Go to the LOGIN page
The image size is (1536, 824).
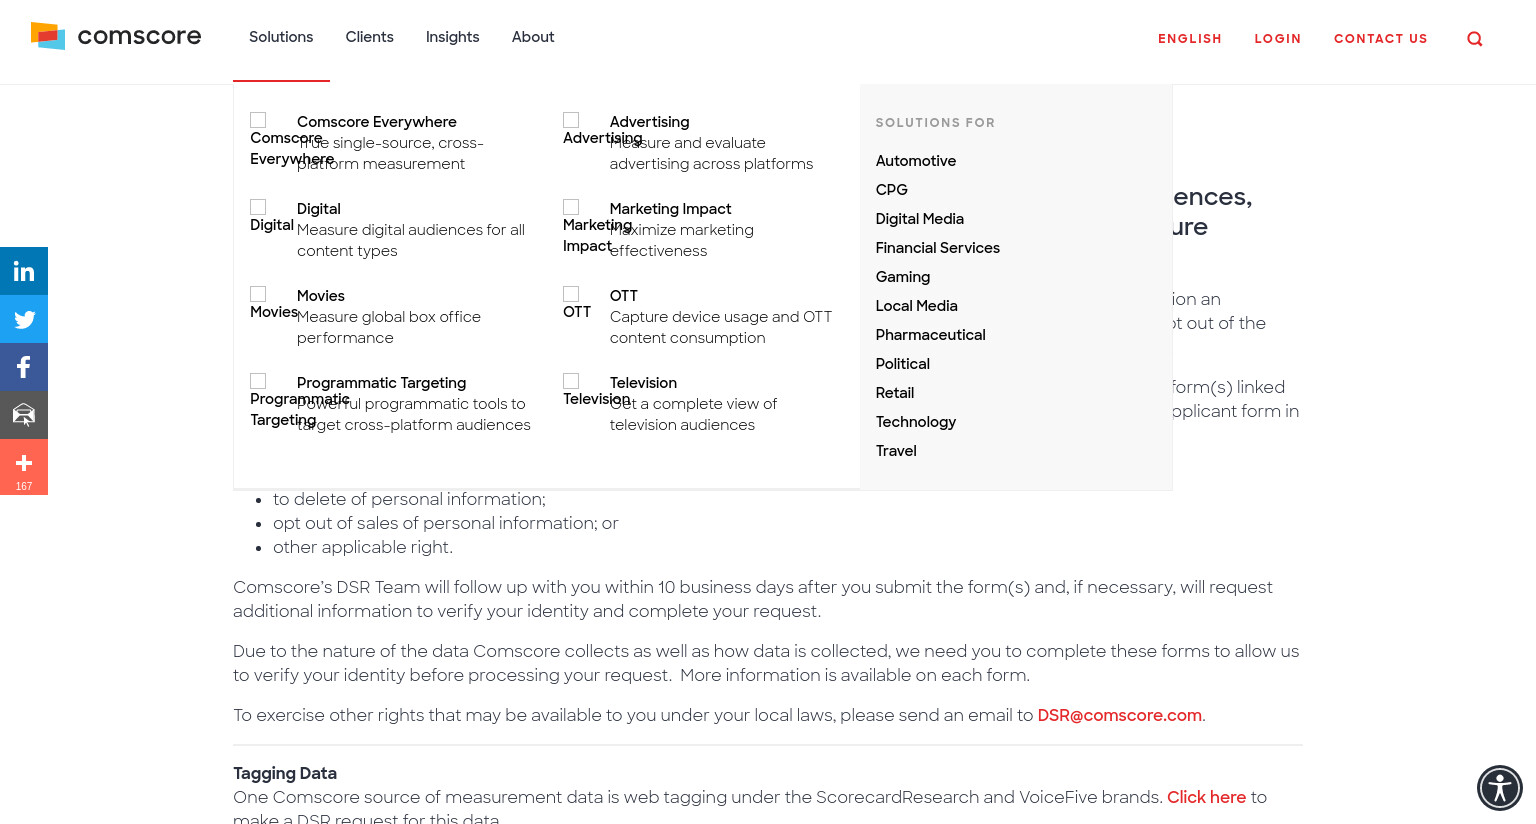(x=1278, y=39)
